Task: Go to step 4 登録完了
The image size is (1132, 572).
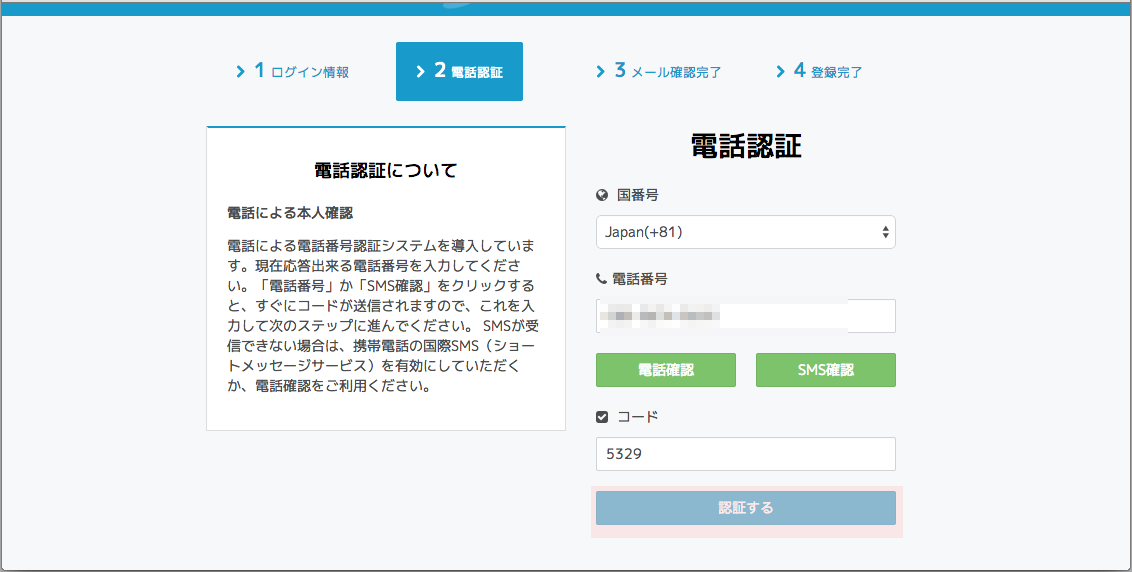Action: click(819, 71)
